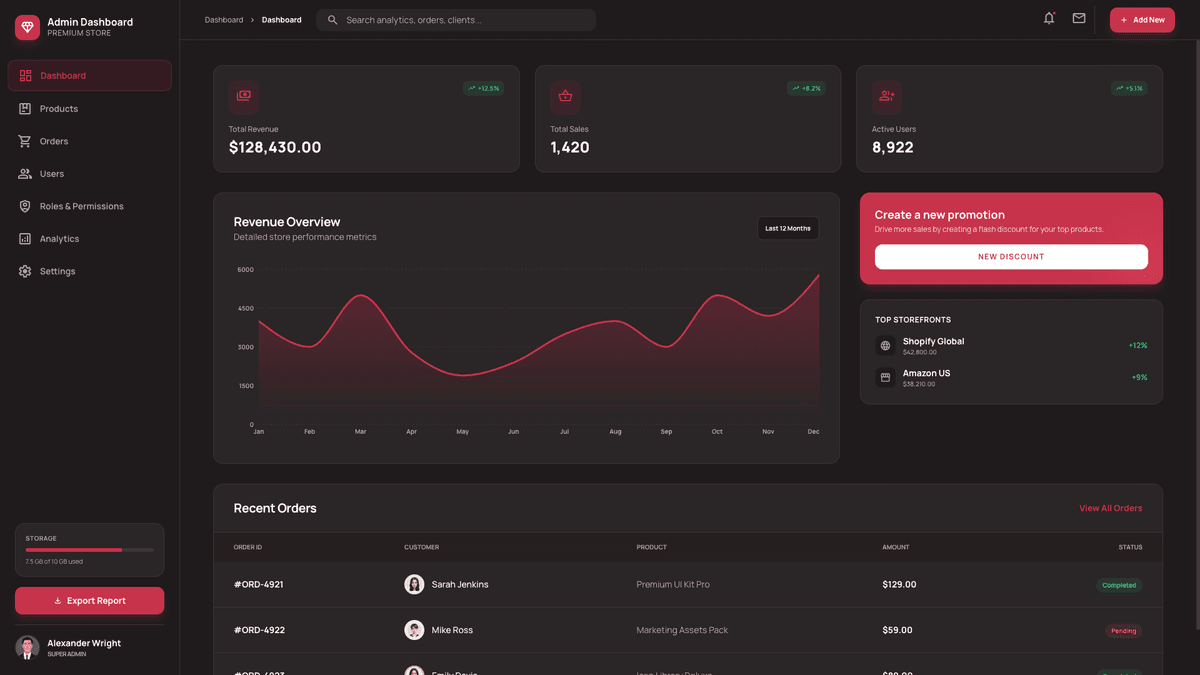The width and height of the screenshot is (1200, 675).
Task: Click the Analytics chart icon
Action: click(x=24, y=238)
